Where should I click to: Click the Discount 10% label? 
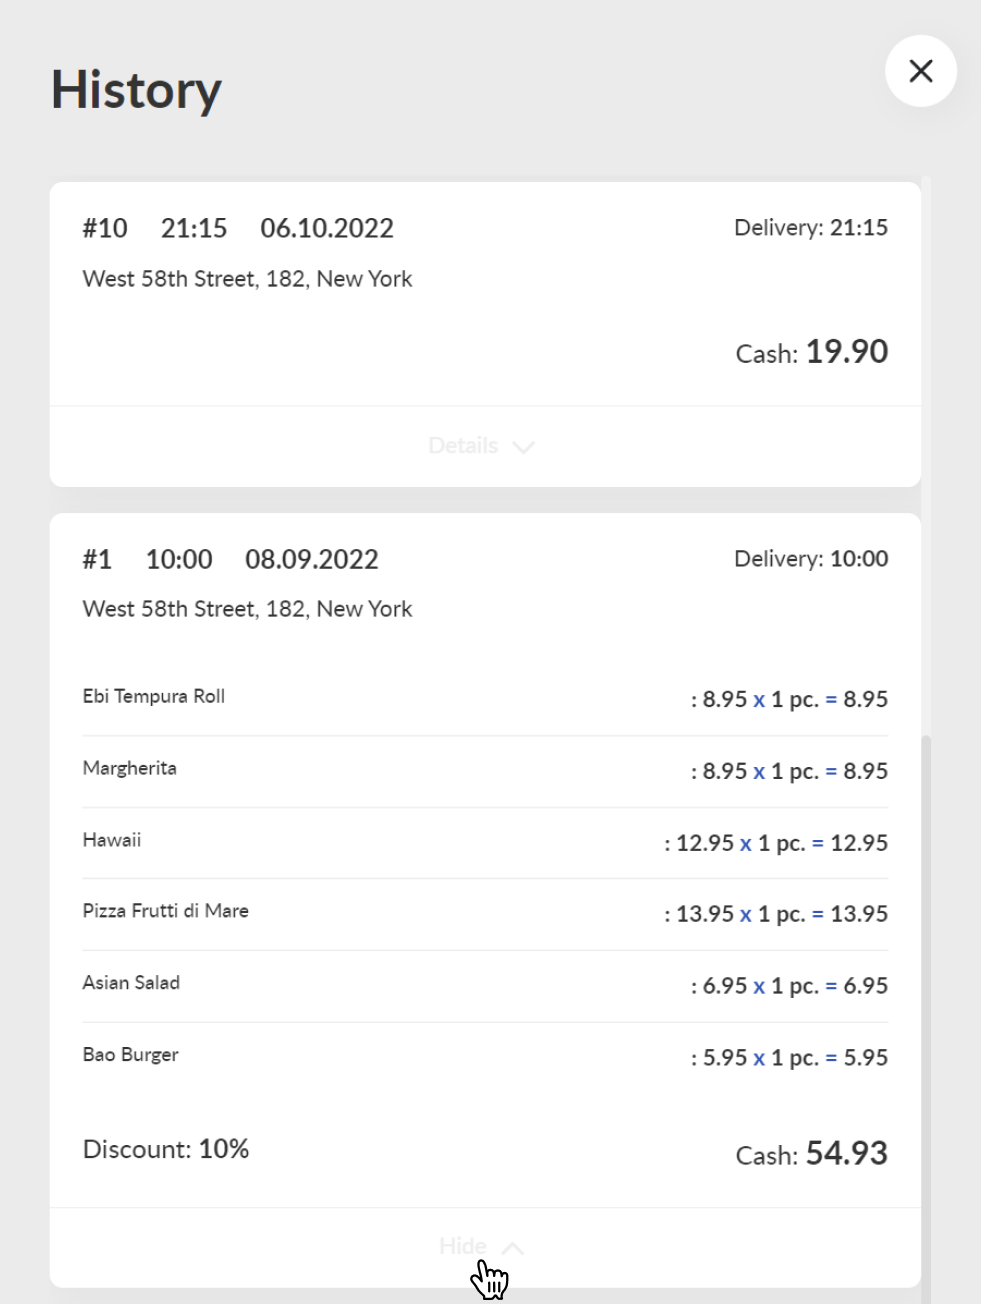[166, 1149]
